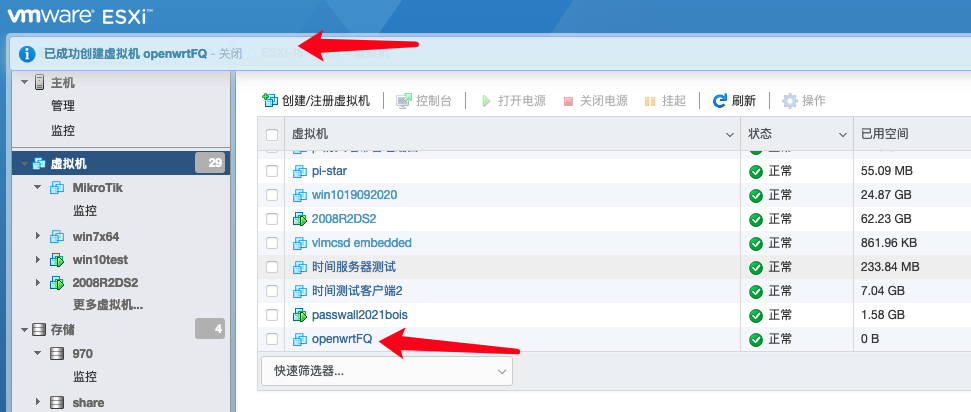Viewport: 971px width, 412px height.
Task: Open 监控 under 主机
Action: coord(63,131)
